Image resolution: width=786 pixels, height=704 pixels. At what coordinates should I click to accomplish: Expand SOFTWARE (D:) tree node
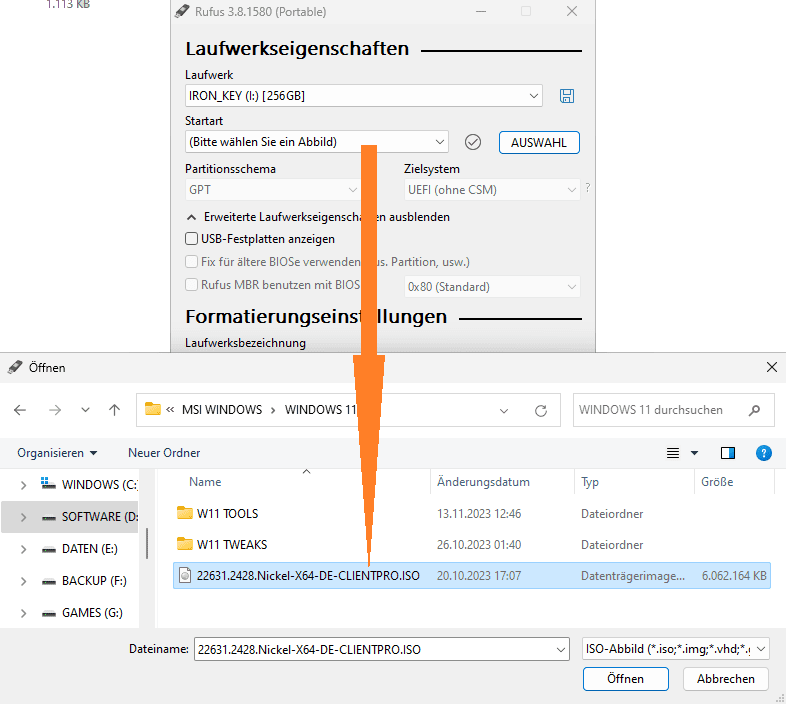pyautogui.click(x=23, y=517)
